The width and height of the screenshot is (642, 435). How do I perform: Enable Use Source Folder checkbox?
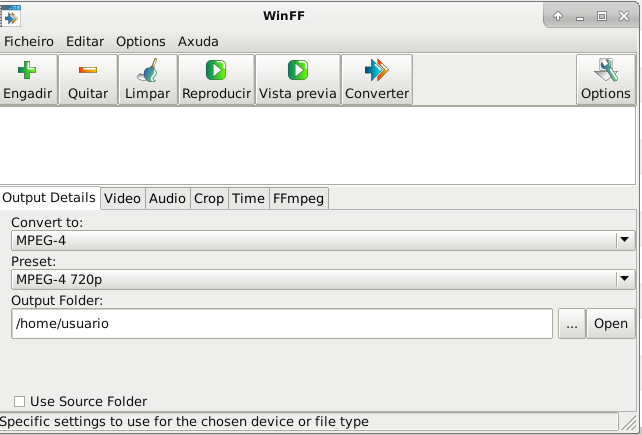pyautogui.click(x=20, y=401)
